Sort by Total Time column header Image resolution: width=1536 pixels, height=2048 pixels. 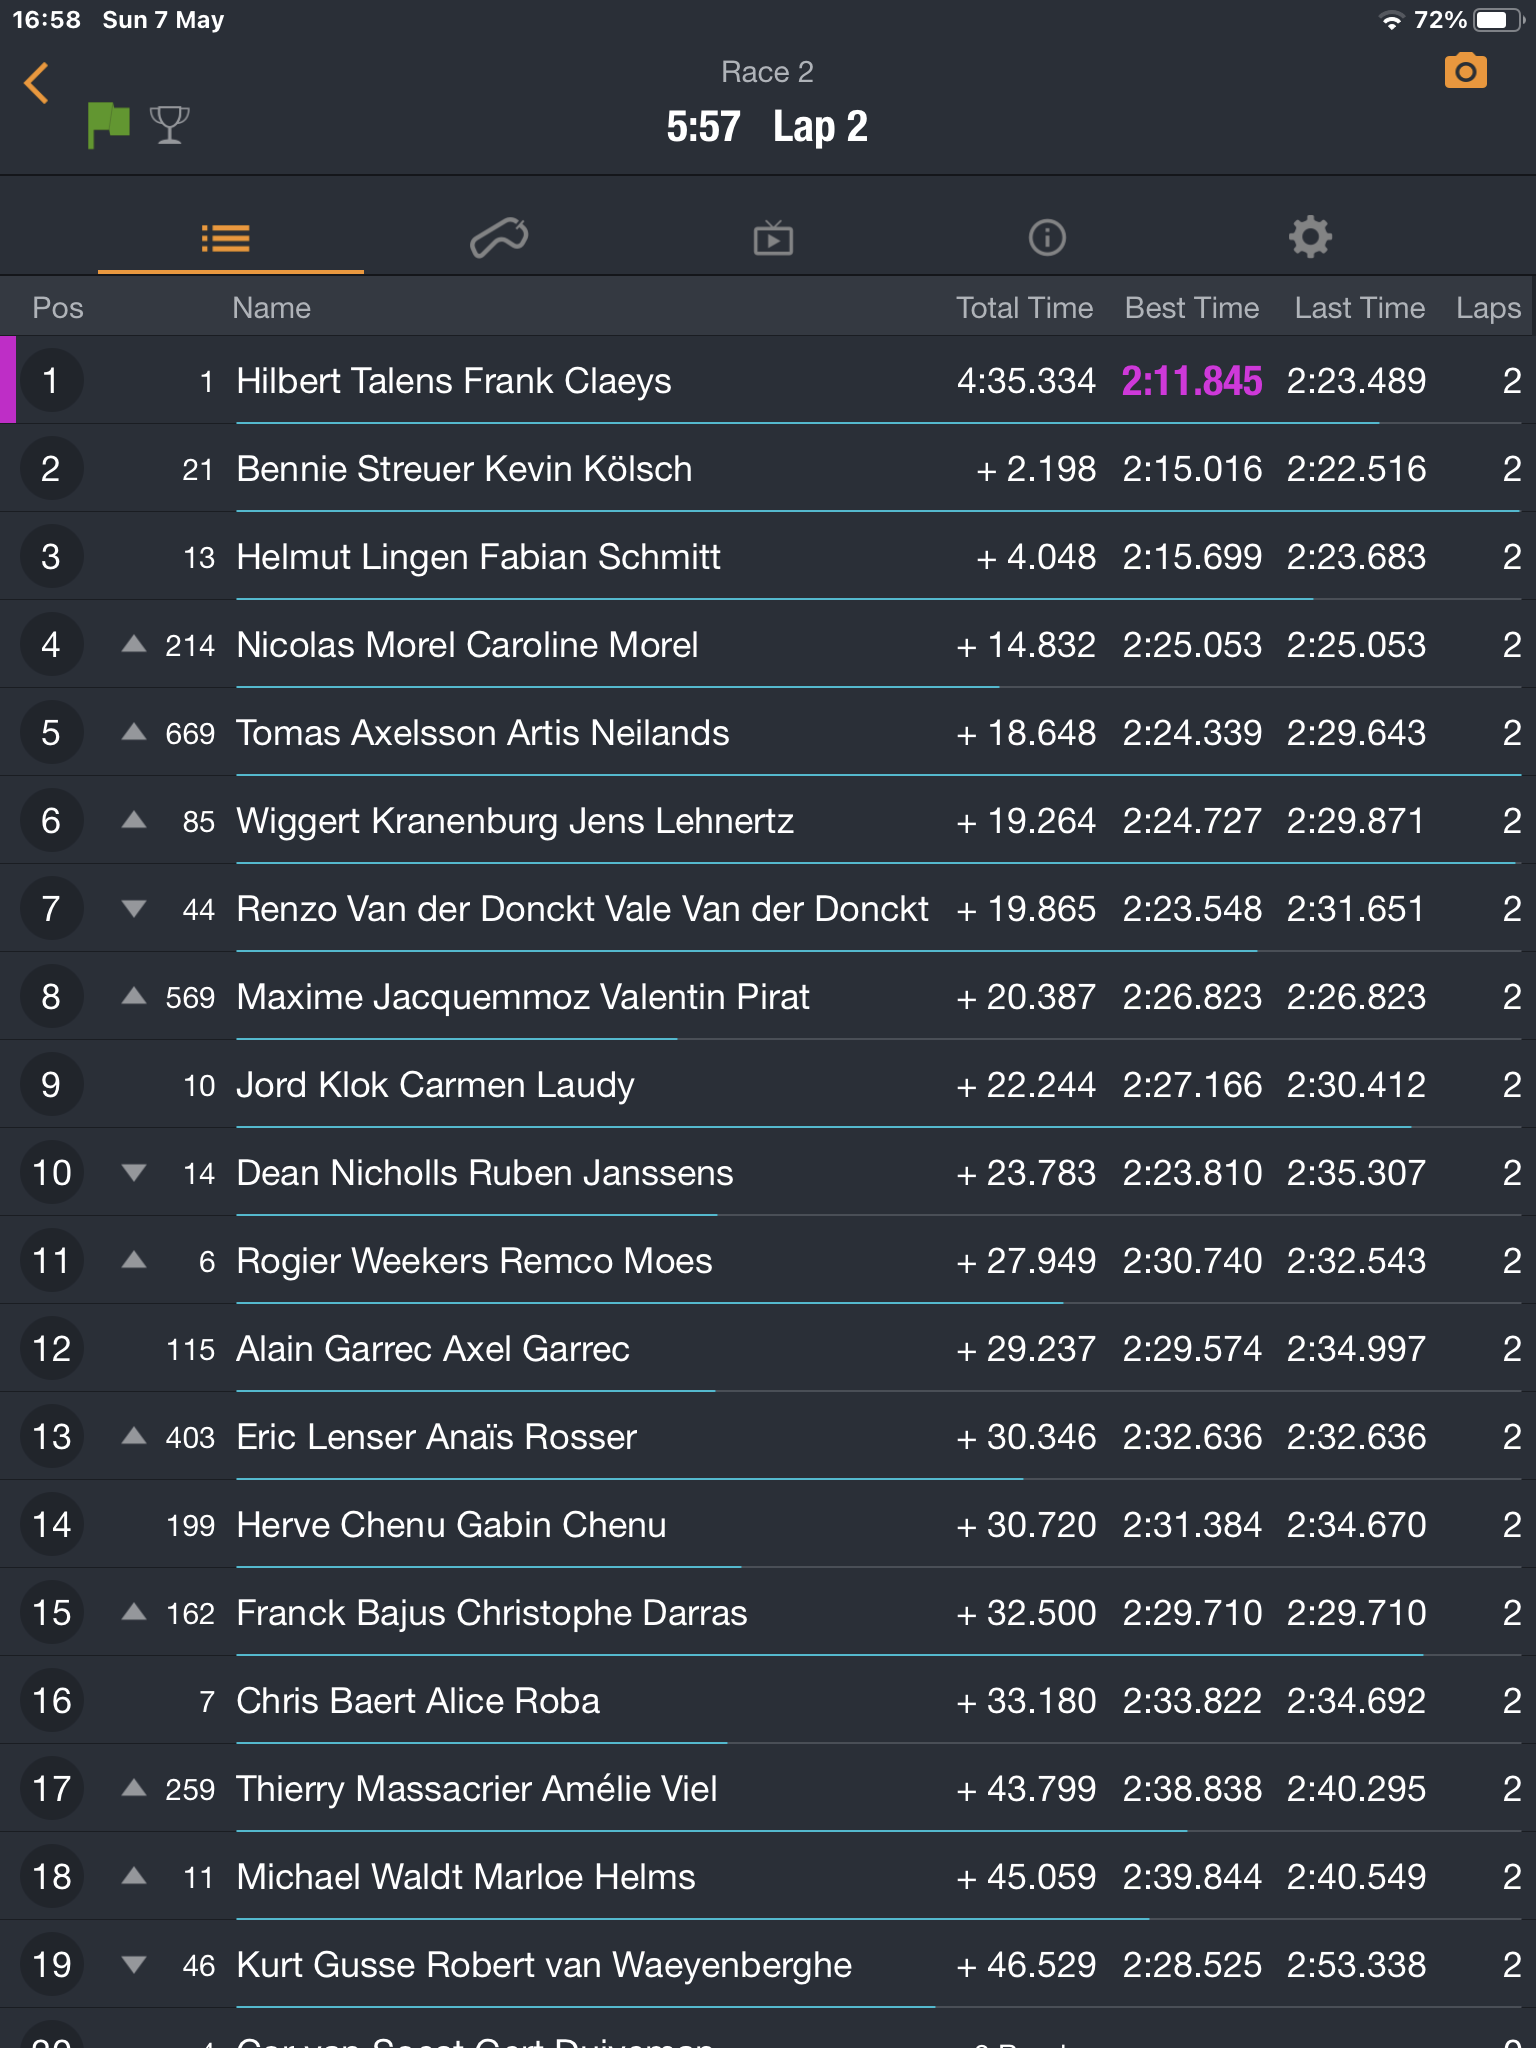tap(1024, 308)
